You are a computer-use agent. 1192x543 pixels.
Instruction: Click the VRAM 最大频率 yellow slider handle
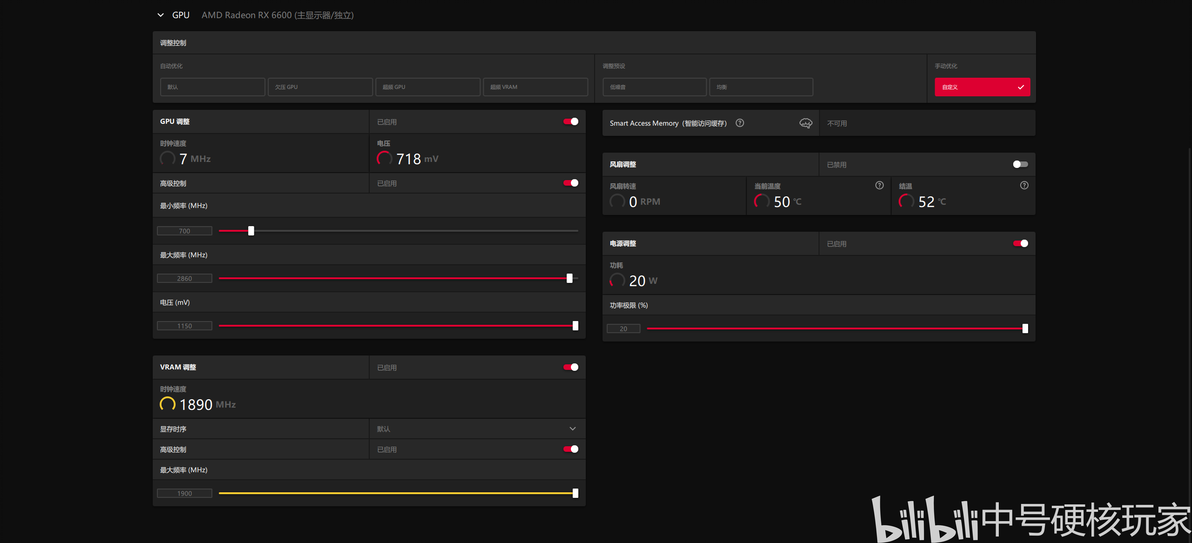pos(575,493)
